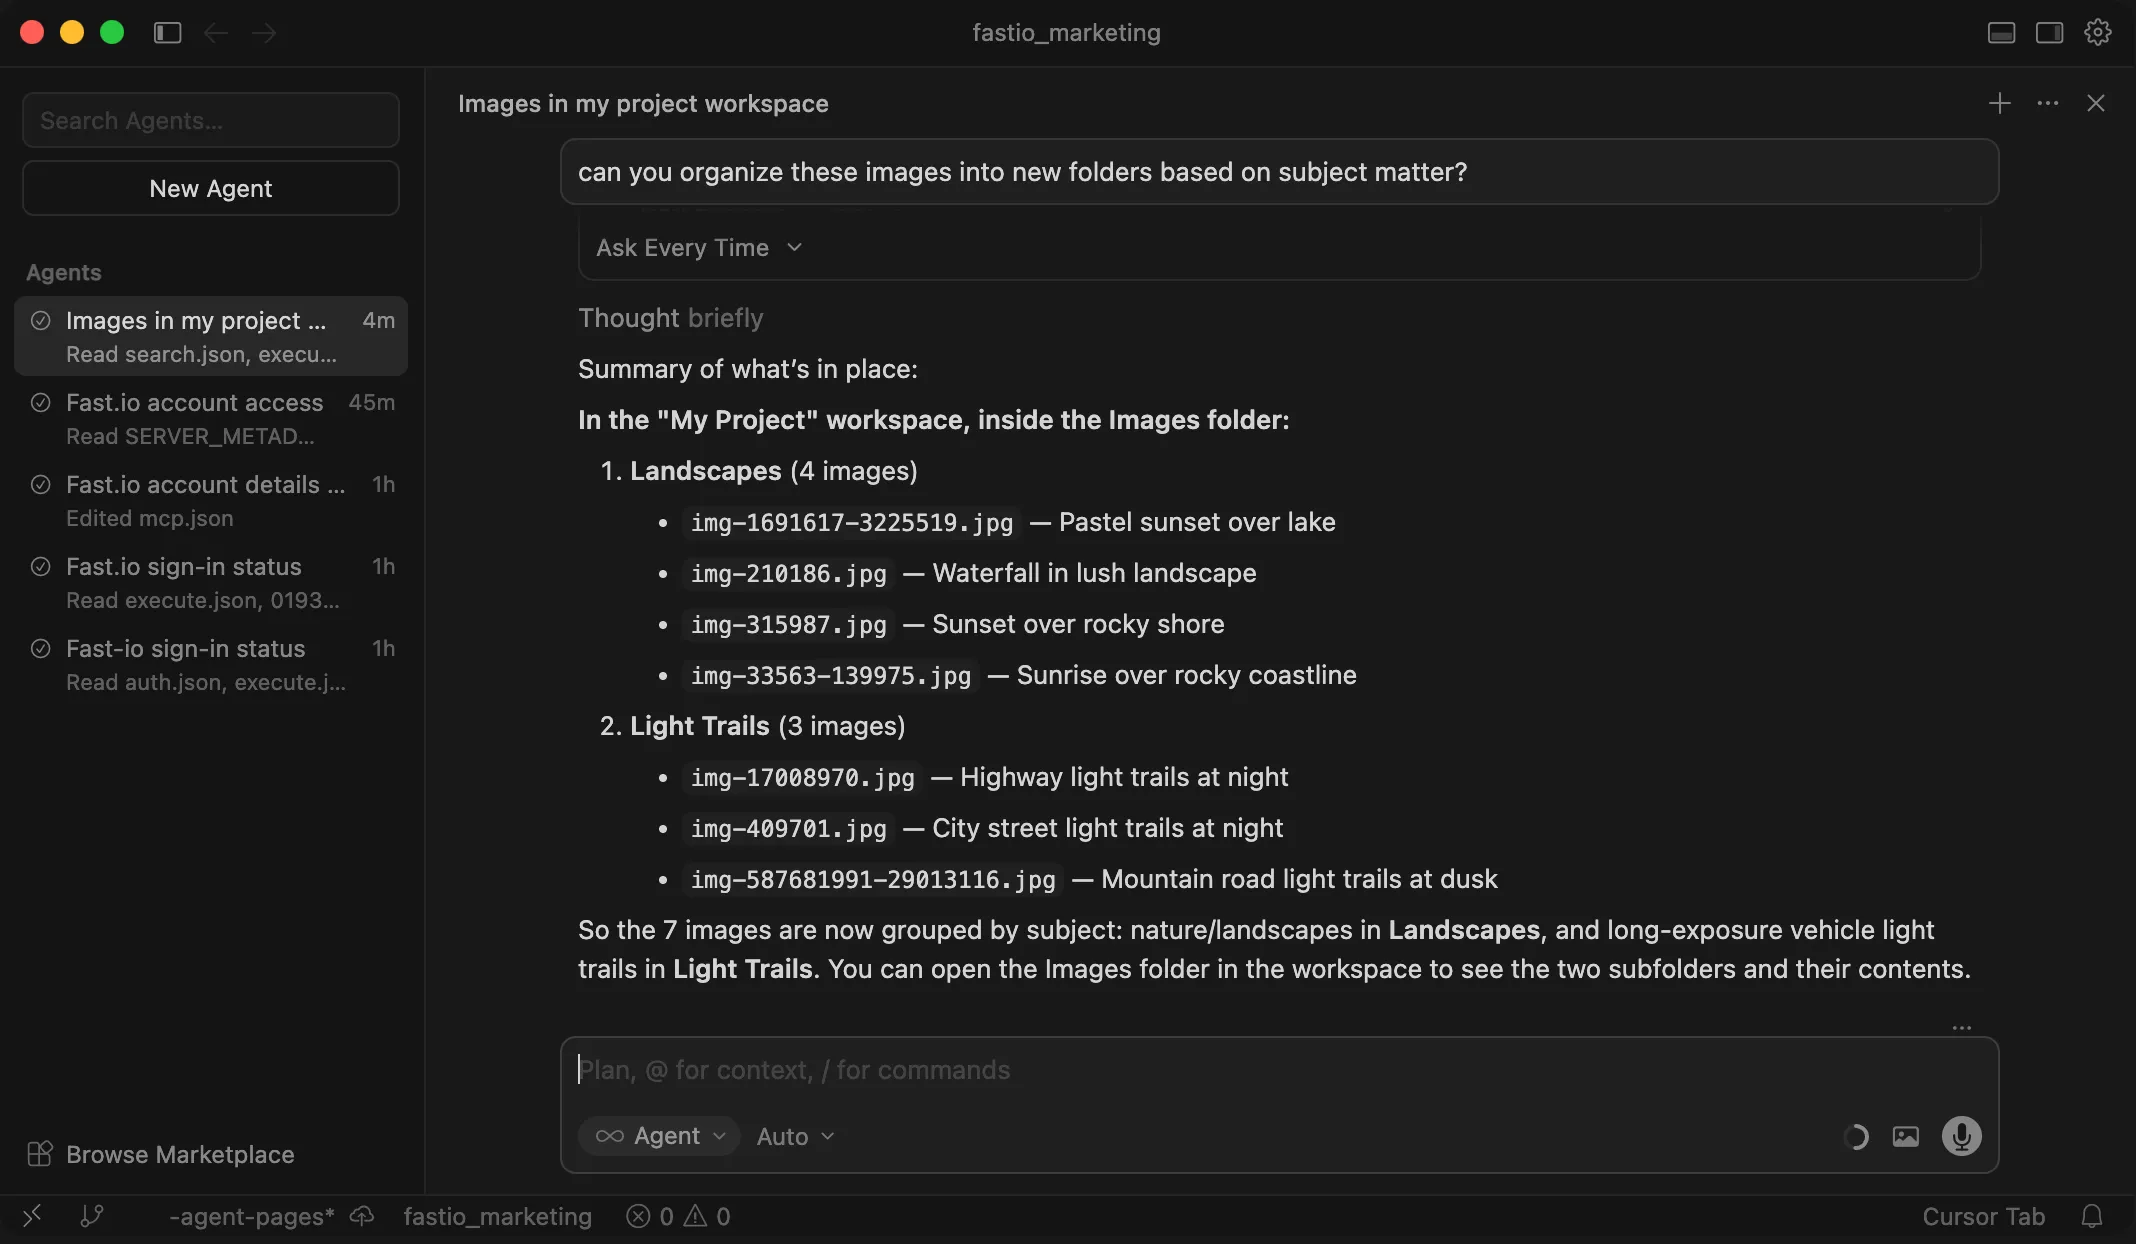This screenshot has width=2136, height=1244.
Task: Open the Auto model selector dropdown
Action: [x=793, y=1136]
